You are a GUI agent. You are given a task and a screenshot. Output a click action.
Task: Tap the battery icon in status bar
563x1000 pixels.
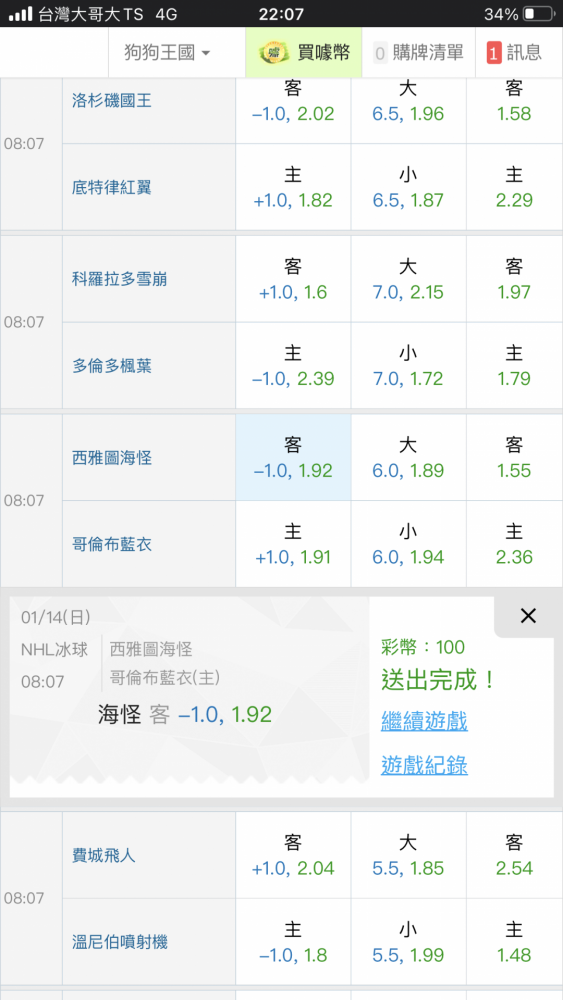[x=537, y=13]
